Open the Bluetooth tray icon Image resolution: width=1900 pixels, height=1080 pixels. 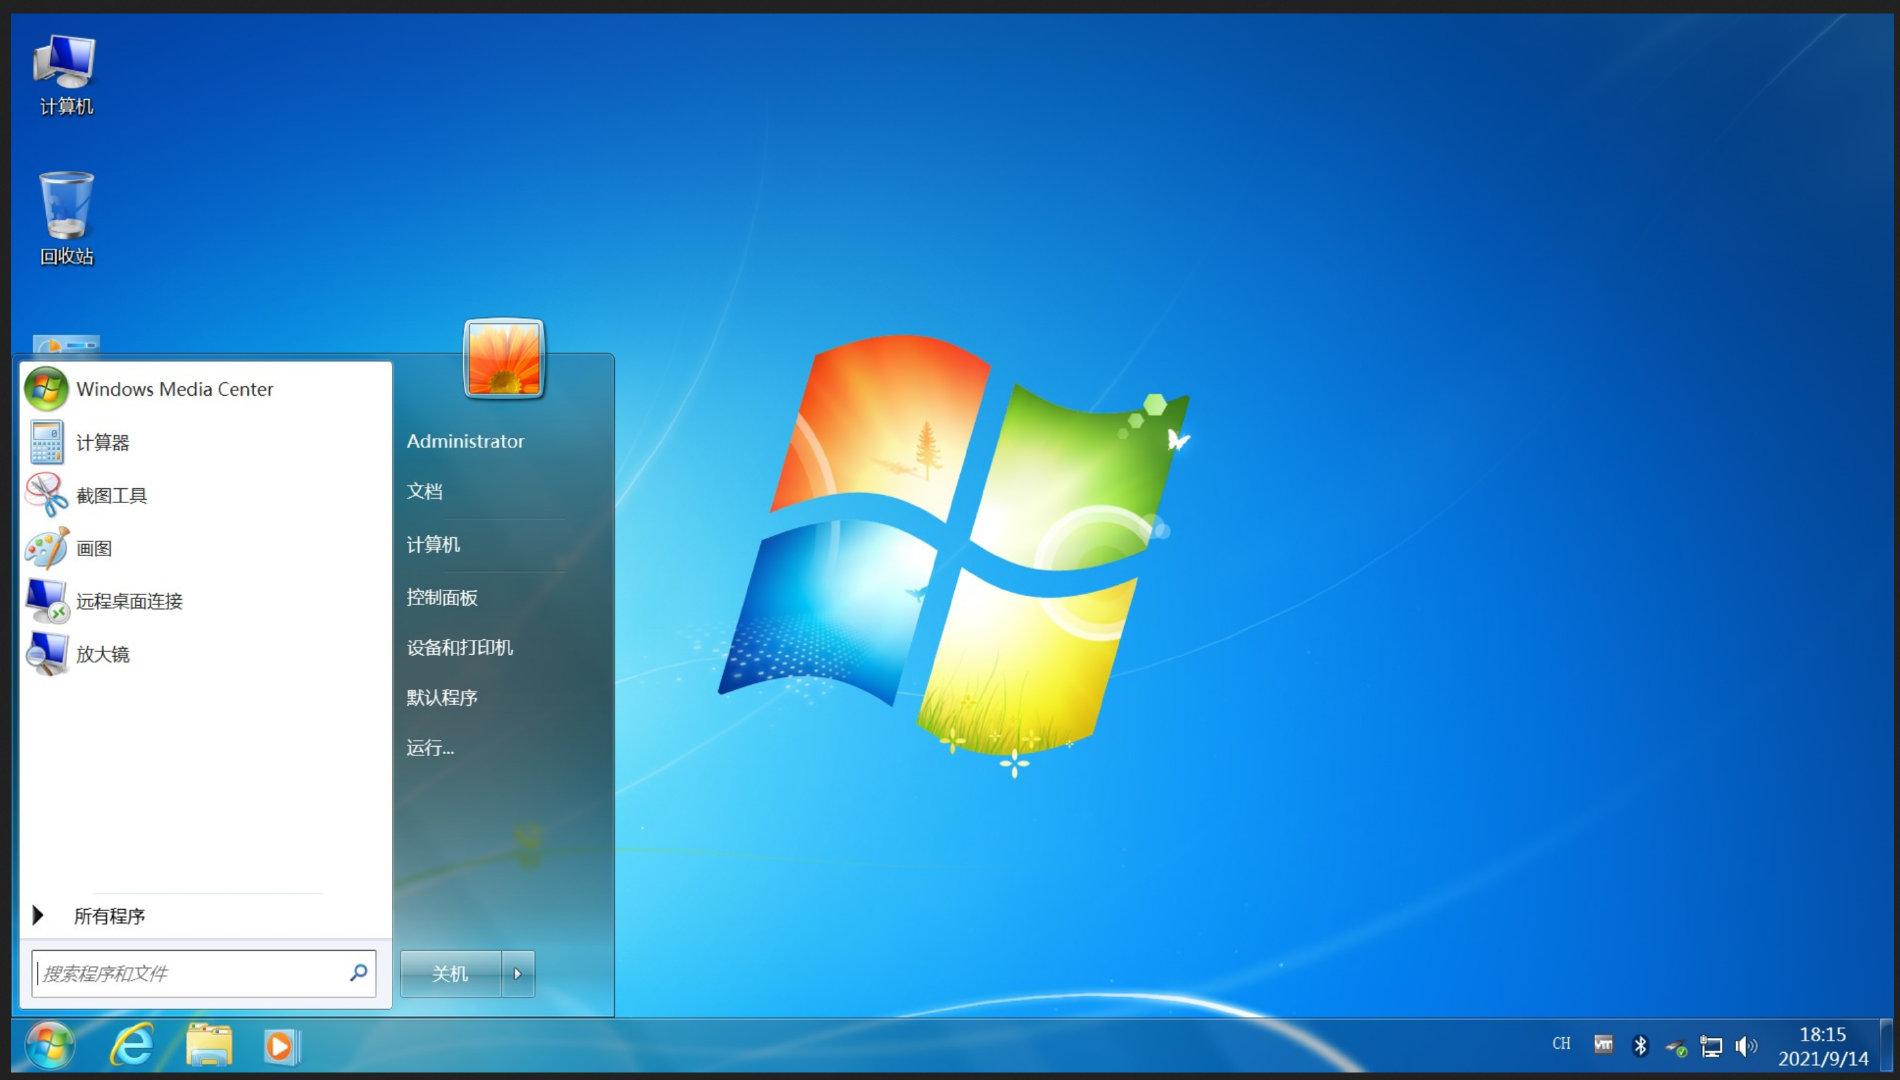pyautogui.click(x=1640, y=1046)
